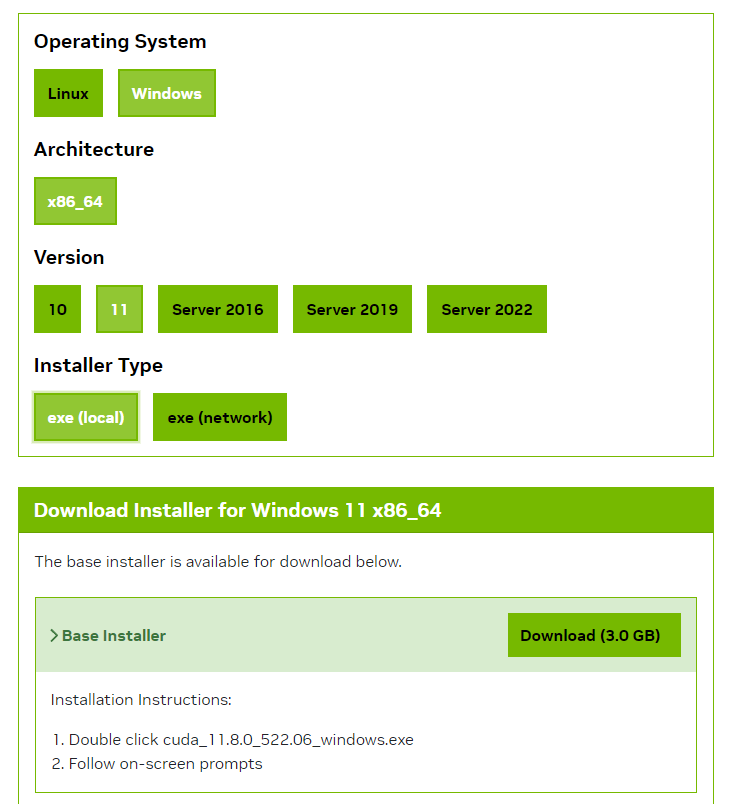
Task: Select Linux operating system
Action: tap(68, 93)
